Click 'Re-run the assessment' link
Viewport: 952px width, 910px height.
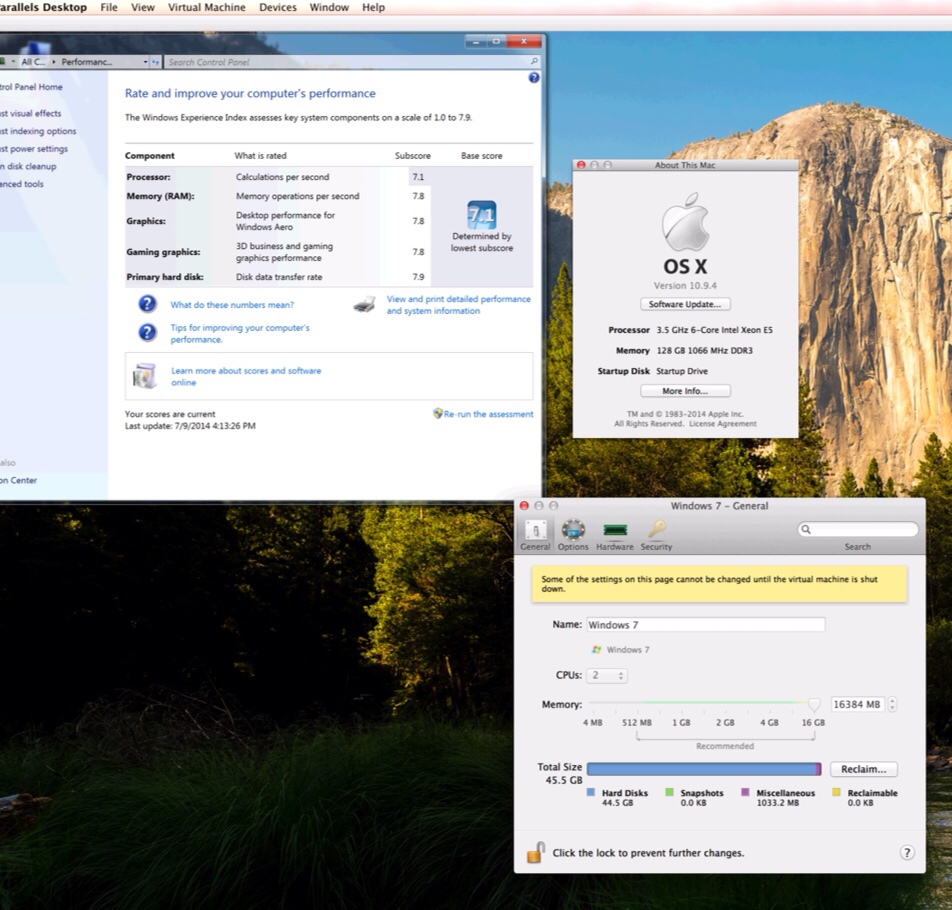coord(488,414)
